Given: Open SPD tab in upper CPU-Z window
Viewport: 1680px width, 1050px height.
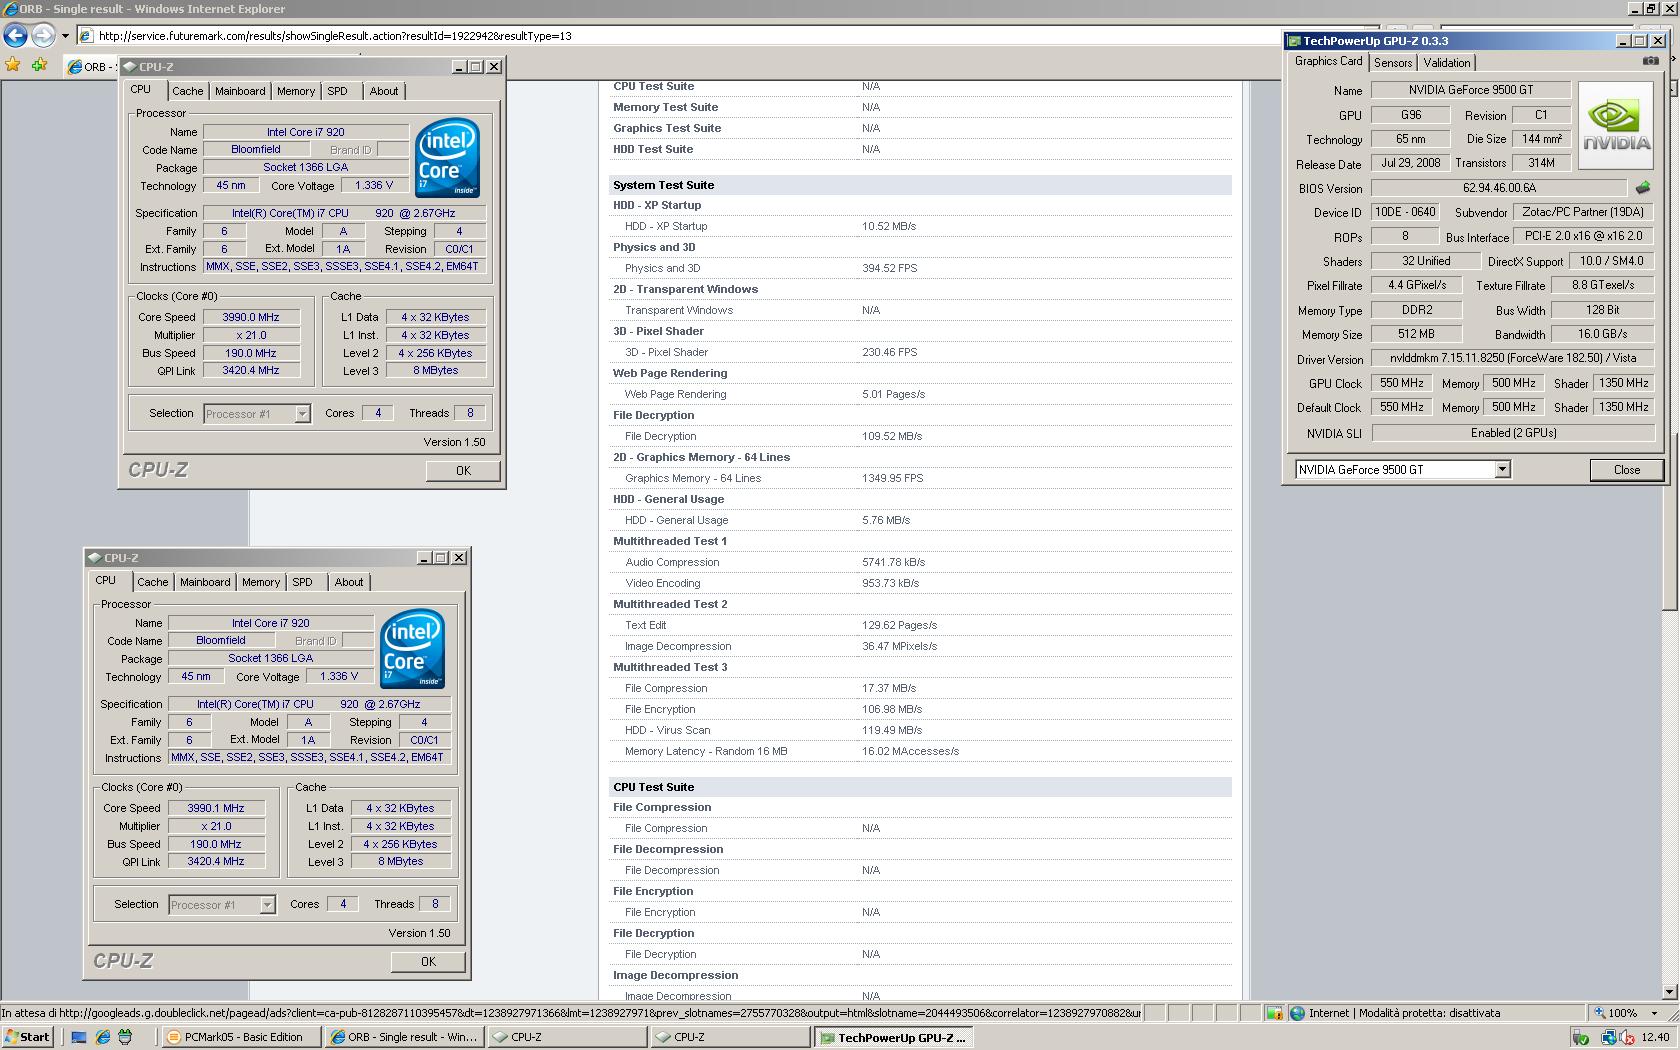Looking at the screenshot, I should pos(338,91).
